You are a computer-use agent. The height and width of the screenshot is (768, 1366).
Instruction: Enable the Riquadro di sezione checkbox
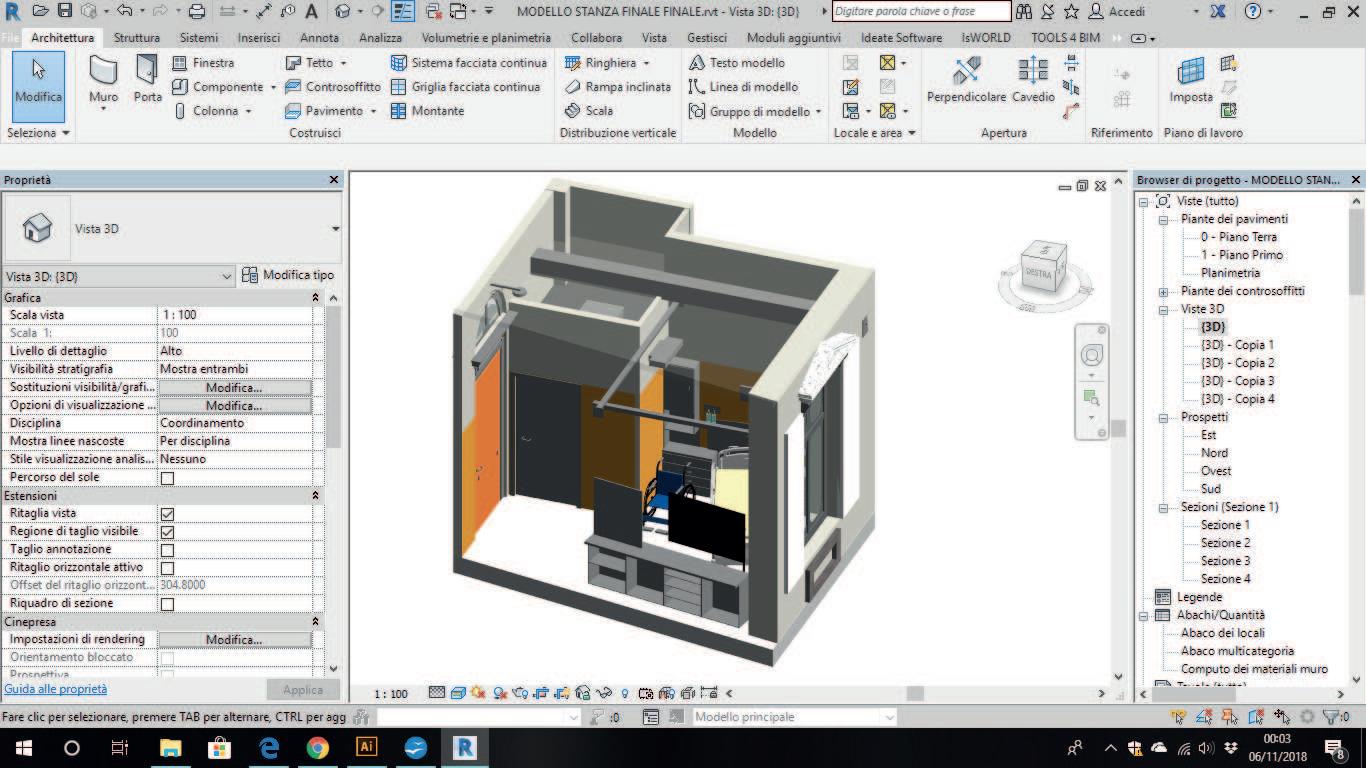point(167,604)
